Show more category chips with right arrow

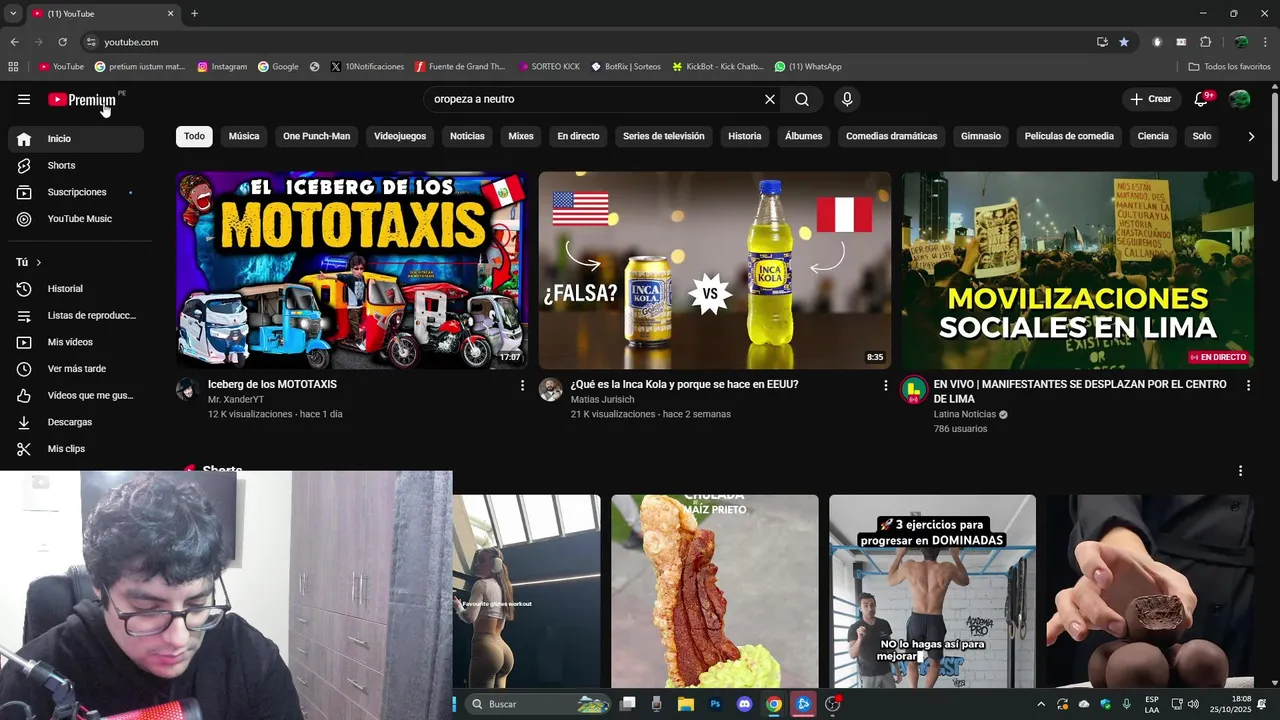coord(1251,136)
